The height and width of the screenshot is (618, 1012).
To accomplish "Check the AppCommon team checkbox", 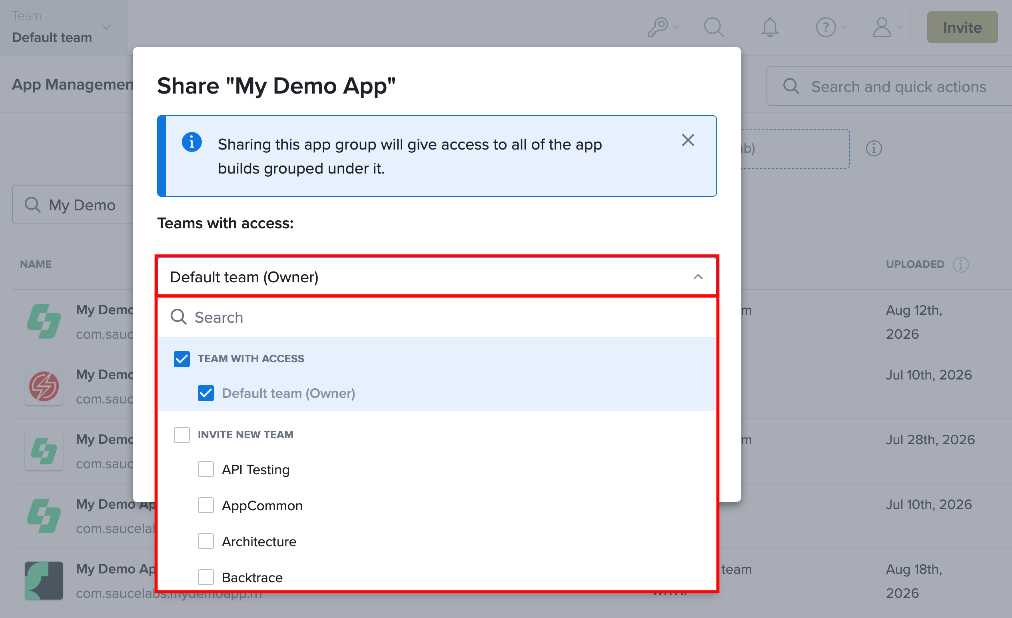I will click(206, 505).
